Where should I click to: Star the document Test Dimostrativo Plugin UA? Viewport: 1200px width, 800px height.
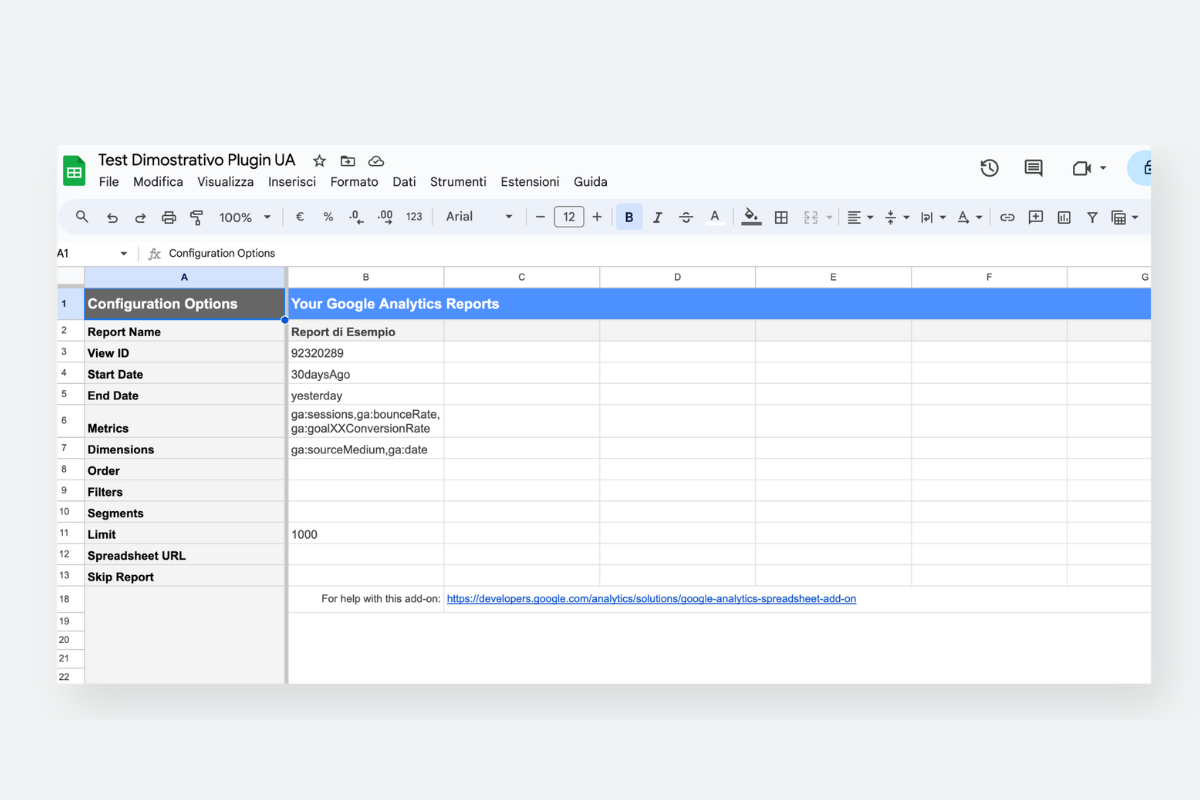(x=319, y=161)
